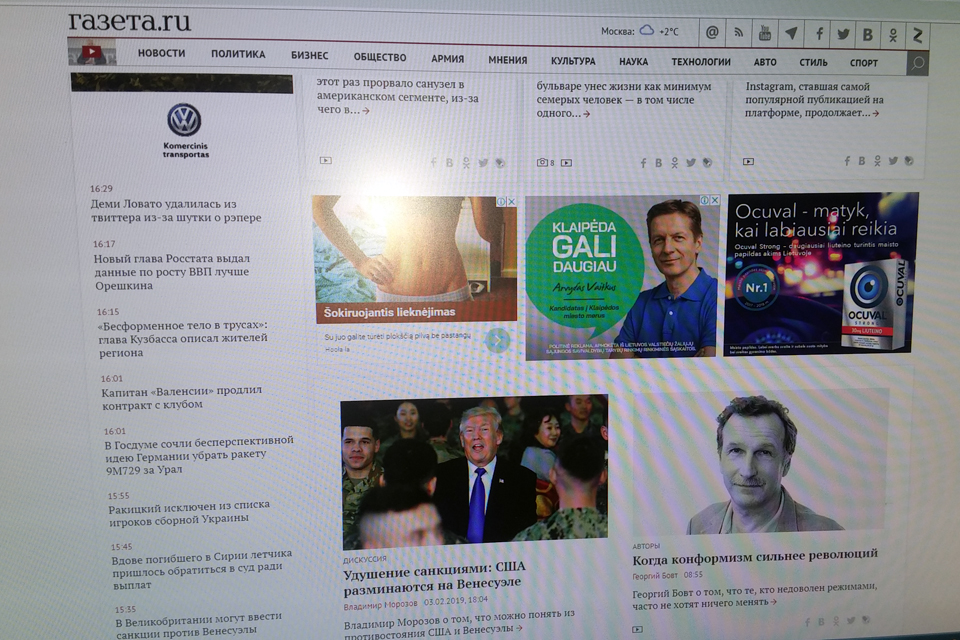Open the Facebook icon in the header
The image size is (960, 640).
click(819, 34)
